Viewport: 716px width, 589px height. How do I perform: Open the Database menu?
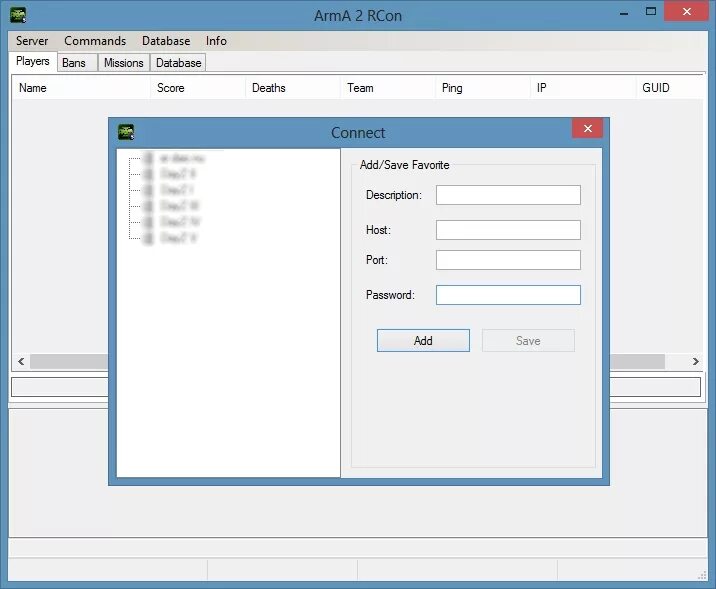click(x=166, y=41)
